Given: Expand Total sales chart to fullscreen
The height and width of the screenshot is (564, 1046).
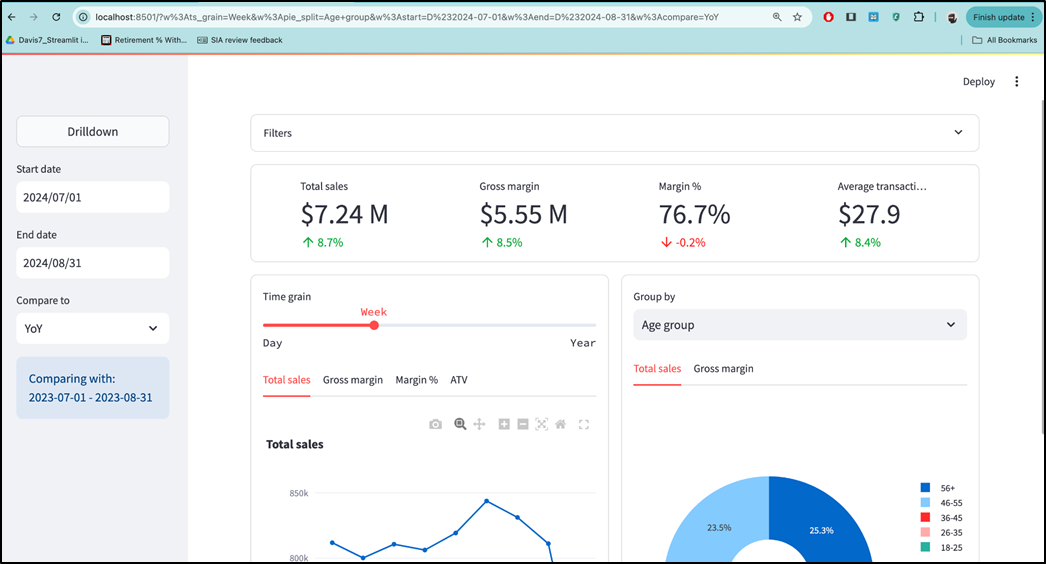Looking at the screenshot, I should pyautogui.click(x=584, y=425).
